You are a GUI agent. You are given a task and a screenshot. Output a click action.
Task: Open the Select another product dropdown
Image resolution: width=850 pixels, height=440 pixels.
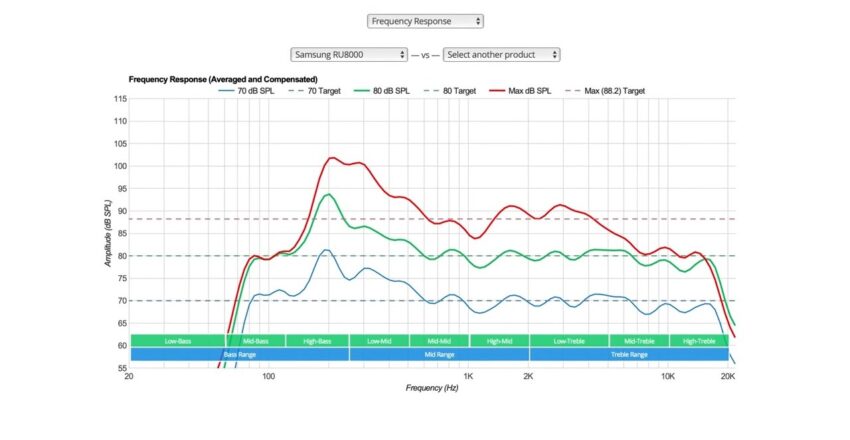click(501, 55)
